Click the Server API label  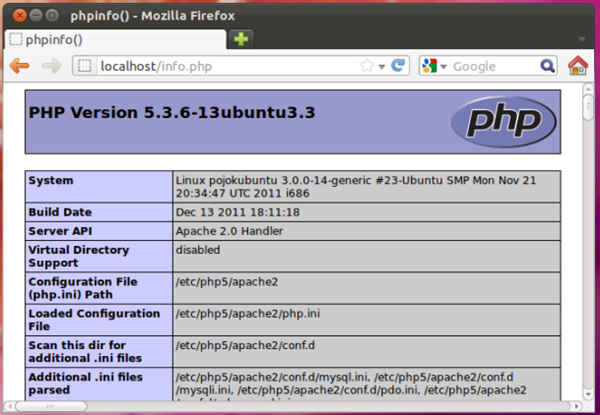(60, 231)
